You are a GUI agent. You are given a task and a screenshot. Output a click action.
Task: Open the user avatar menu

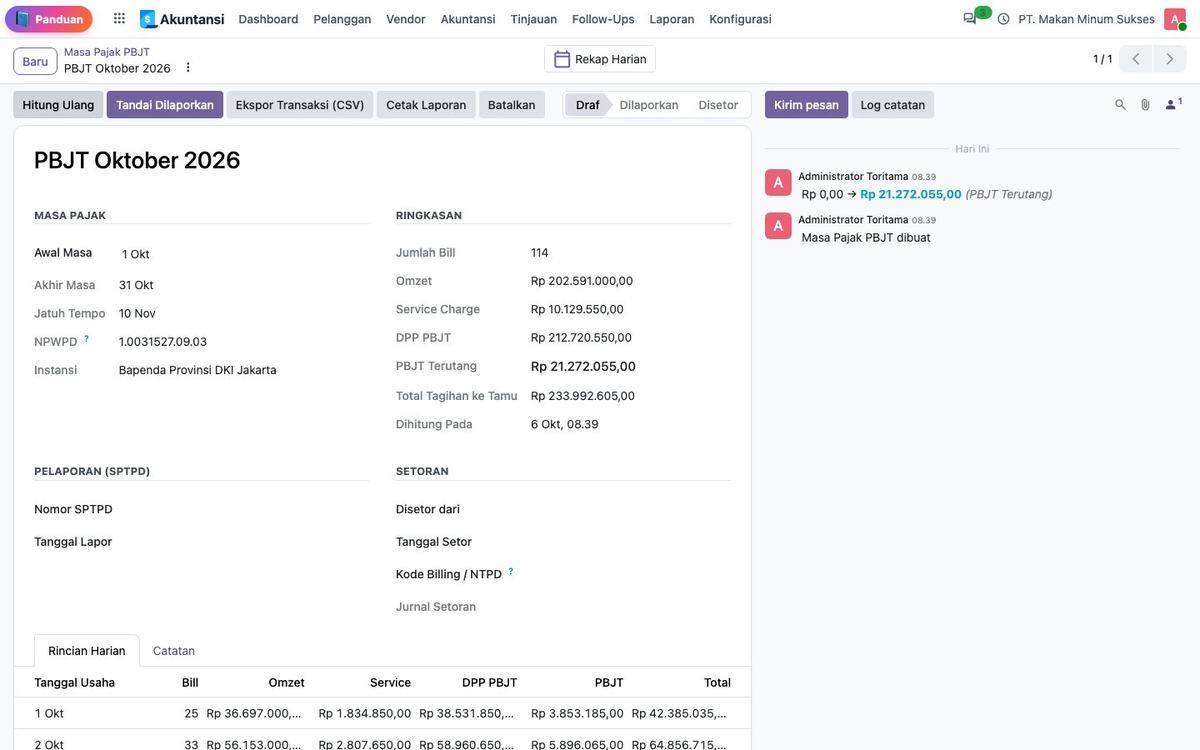point(1174,19)
